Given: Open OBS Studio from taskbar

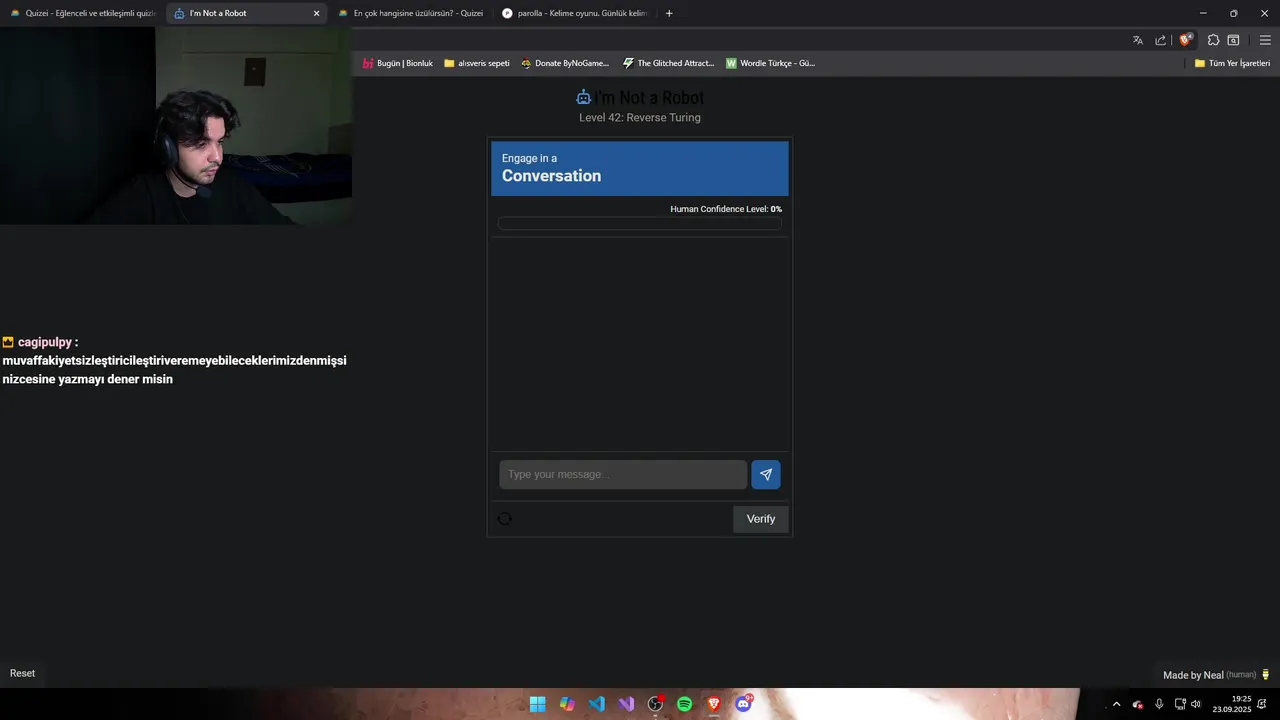Looking at the screenshot, I should coord(655,704).
